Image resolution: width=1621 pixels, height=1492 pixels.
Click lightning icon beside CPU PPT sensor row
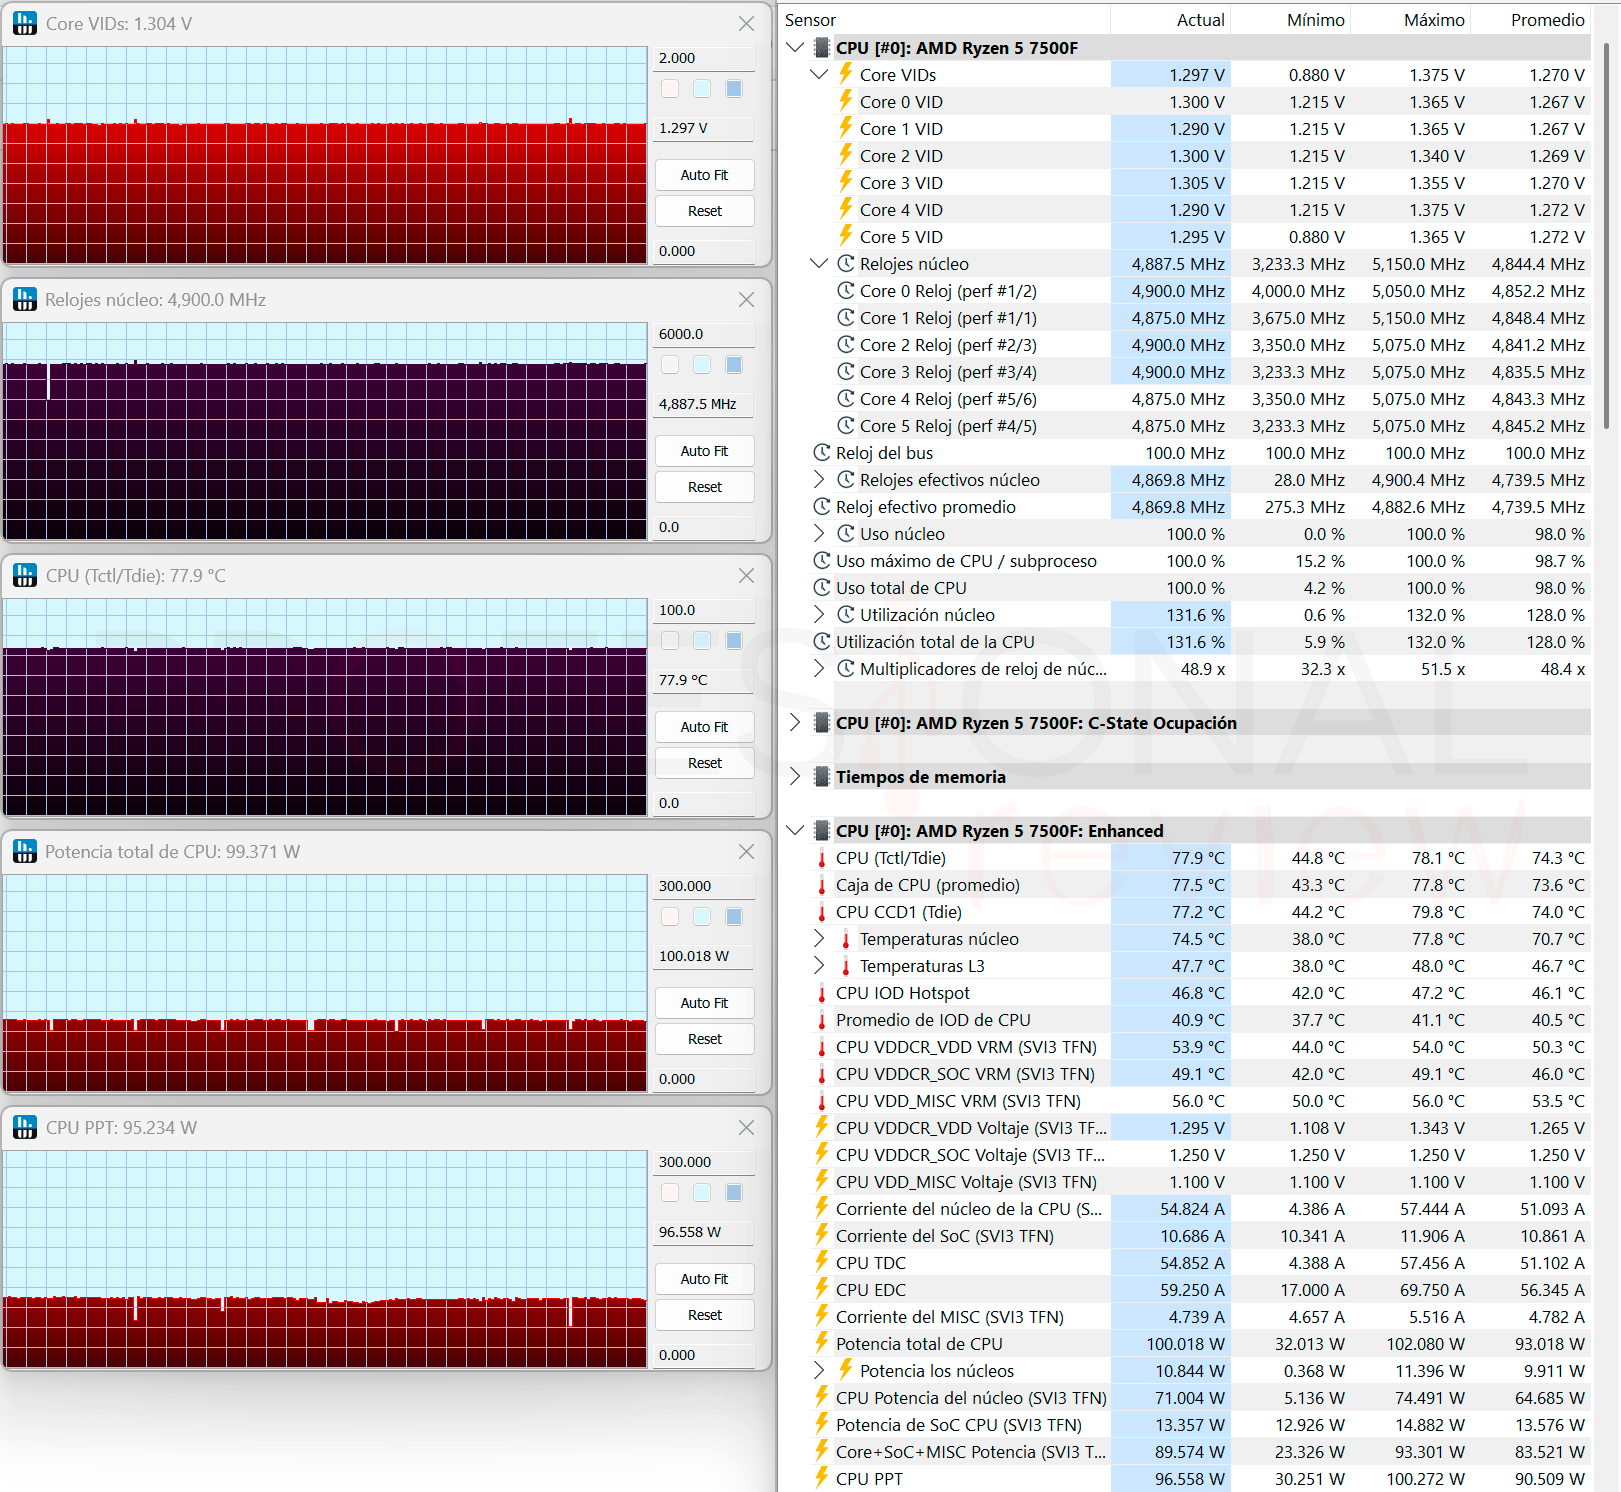(x=822, y=1478)
